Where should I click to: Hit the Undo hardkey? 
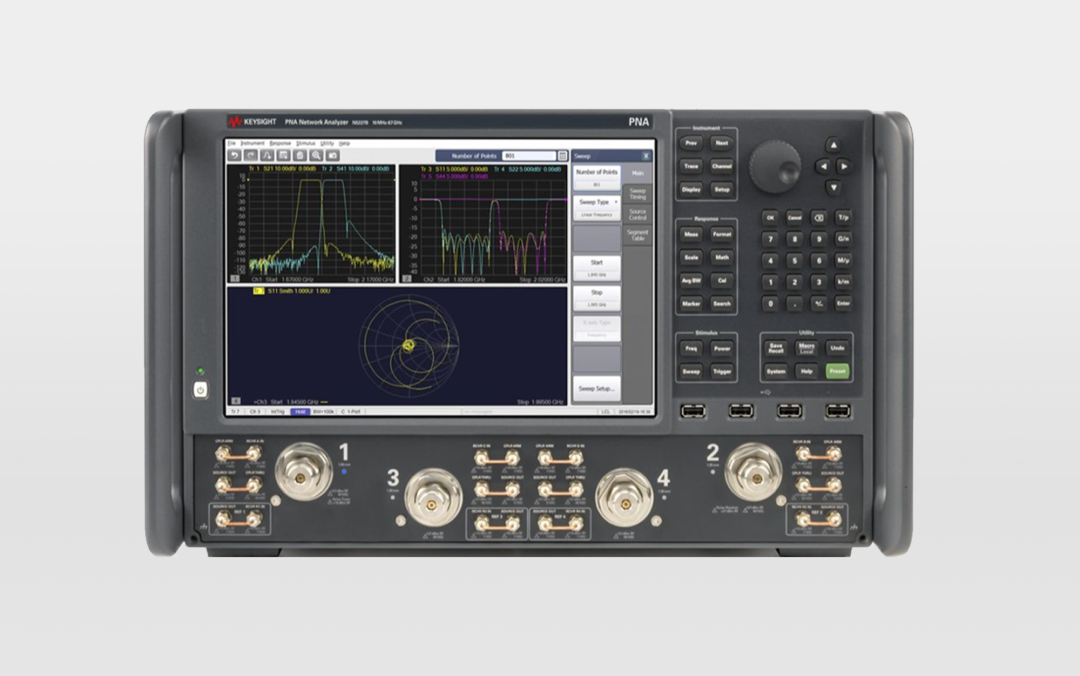[838, 349]
